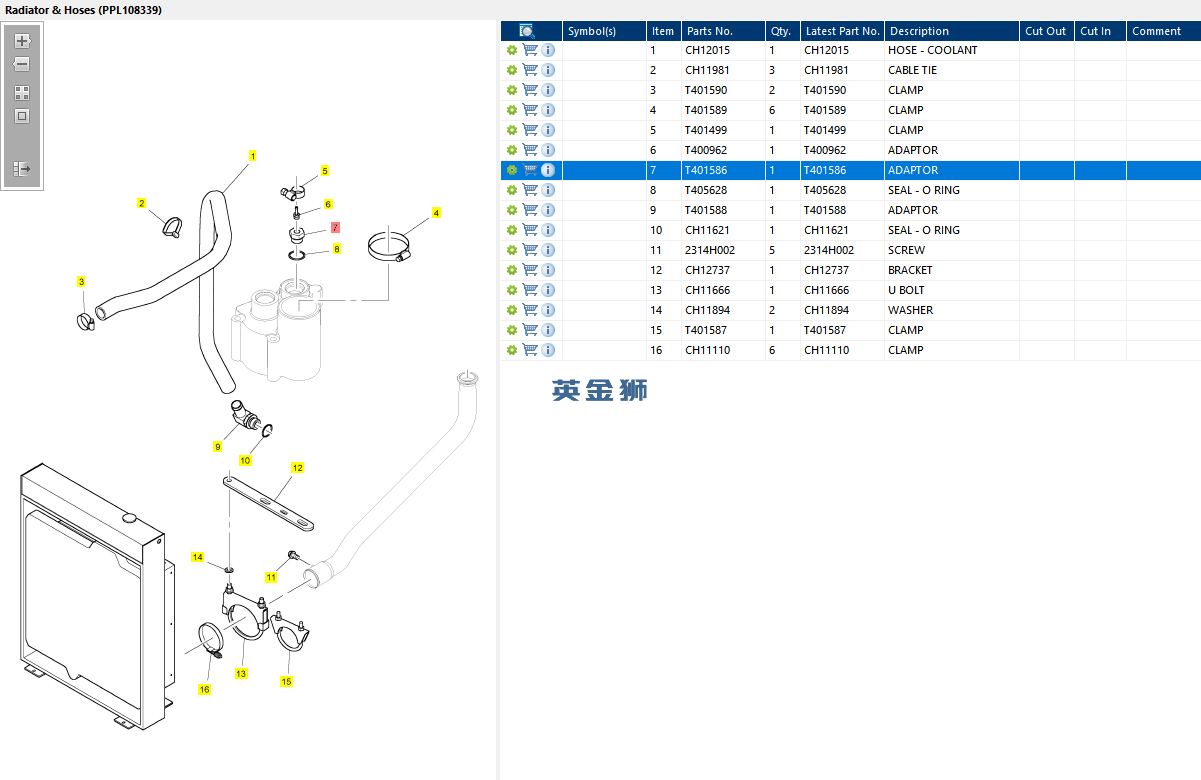Open info for CH11666 U bolt
The width and height of the screenshot is (1201, 780).
tap(548, 290)
